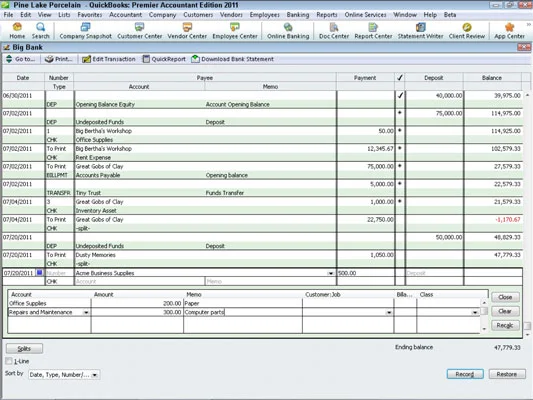Toggle cleared status of 5,000.00 transfer
Screen dimensions: 533x400
click(400, 184)
